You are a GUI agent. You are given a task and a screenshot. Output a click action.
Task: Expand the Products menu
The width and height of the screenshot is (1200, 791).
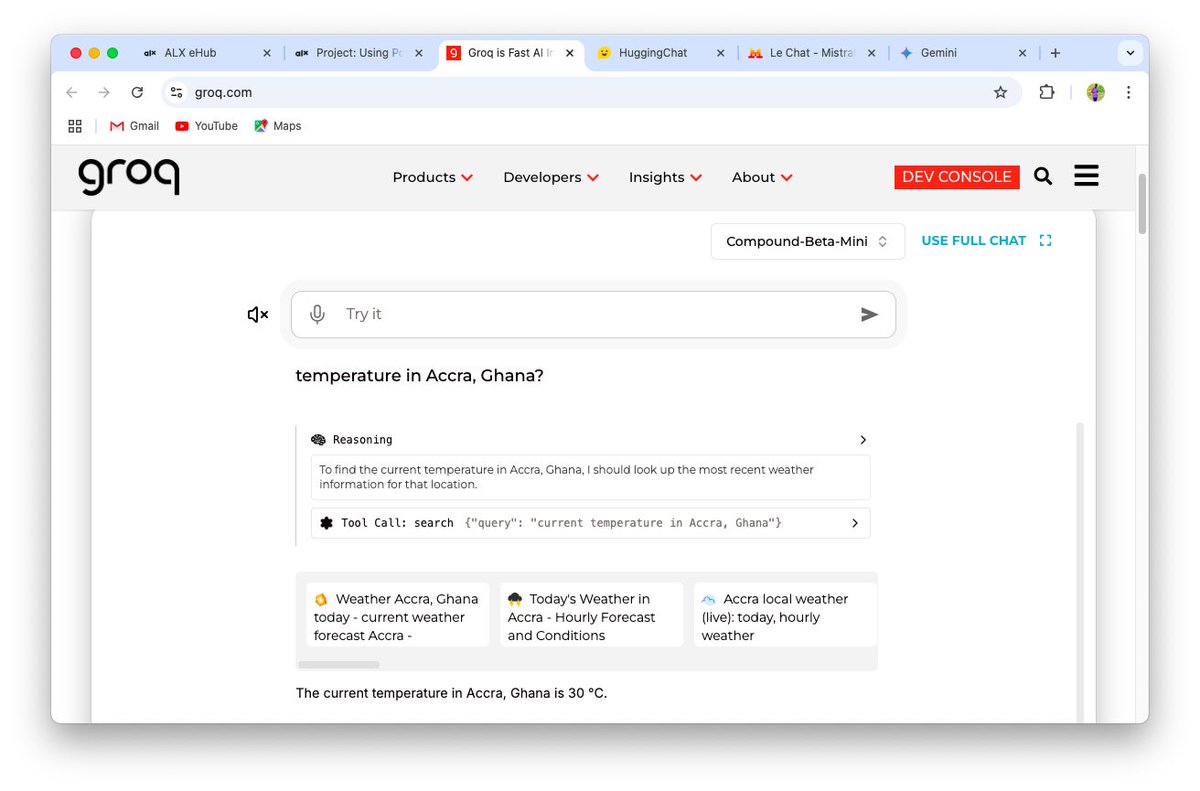pos(433,177)
